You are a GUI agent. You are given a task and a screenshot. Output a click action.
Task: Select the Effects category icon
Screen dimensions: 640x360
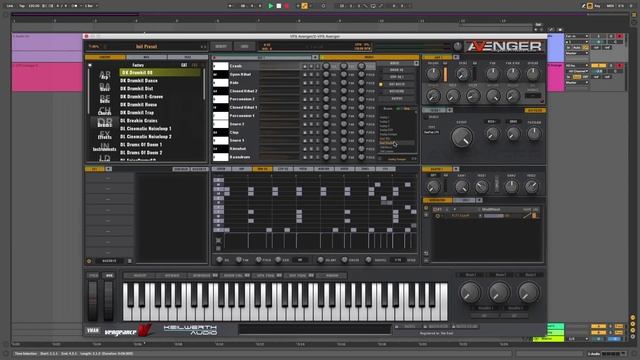tap(105, 135)
